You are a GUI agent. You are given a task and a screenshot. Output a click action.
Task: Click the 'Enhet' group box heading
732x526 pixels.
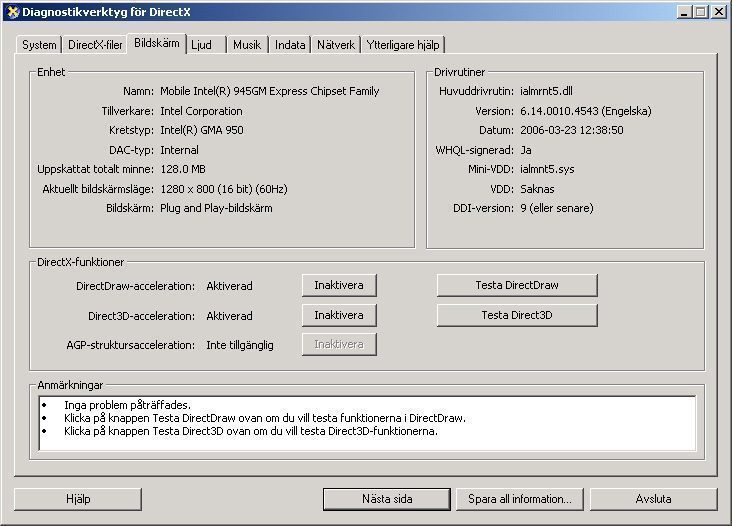(51, 72)
